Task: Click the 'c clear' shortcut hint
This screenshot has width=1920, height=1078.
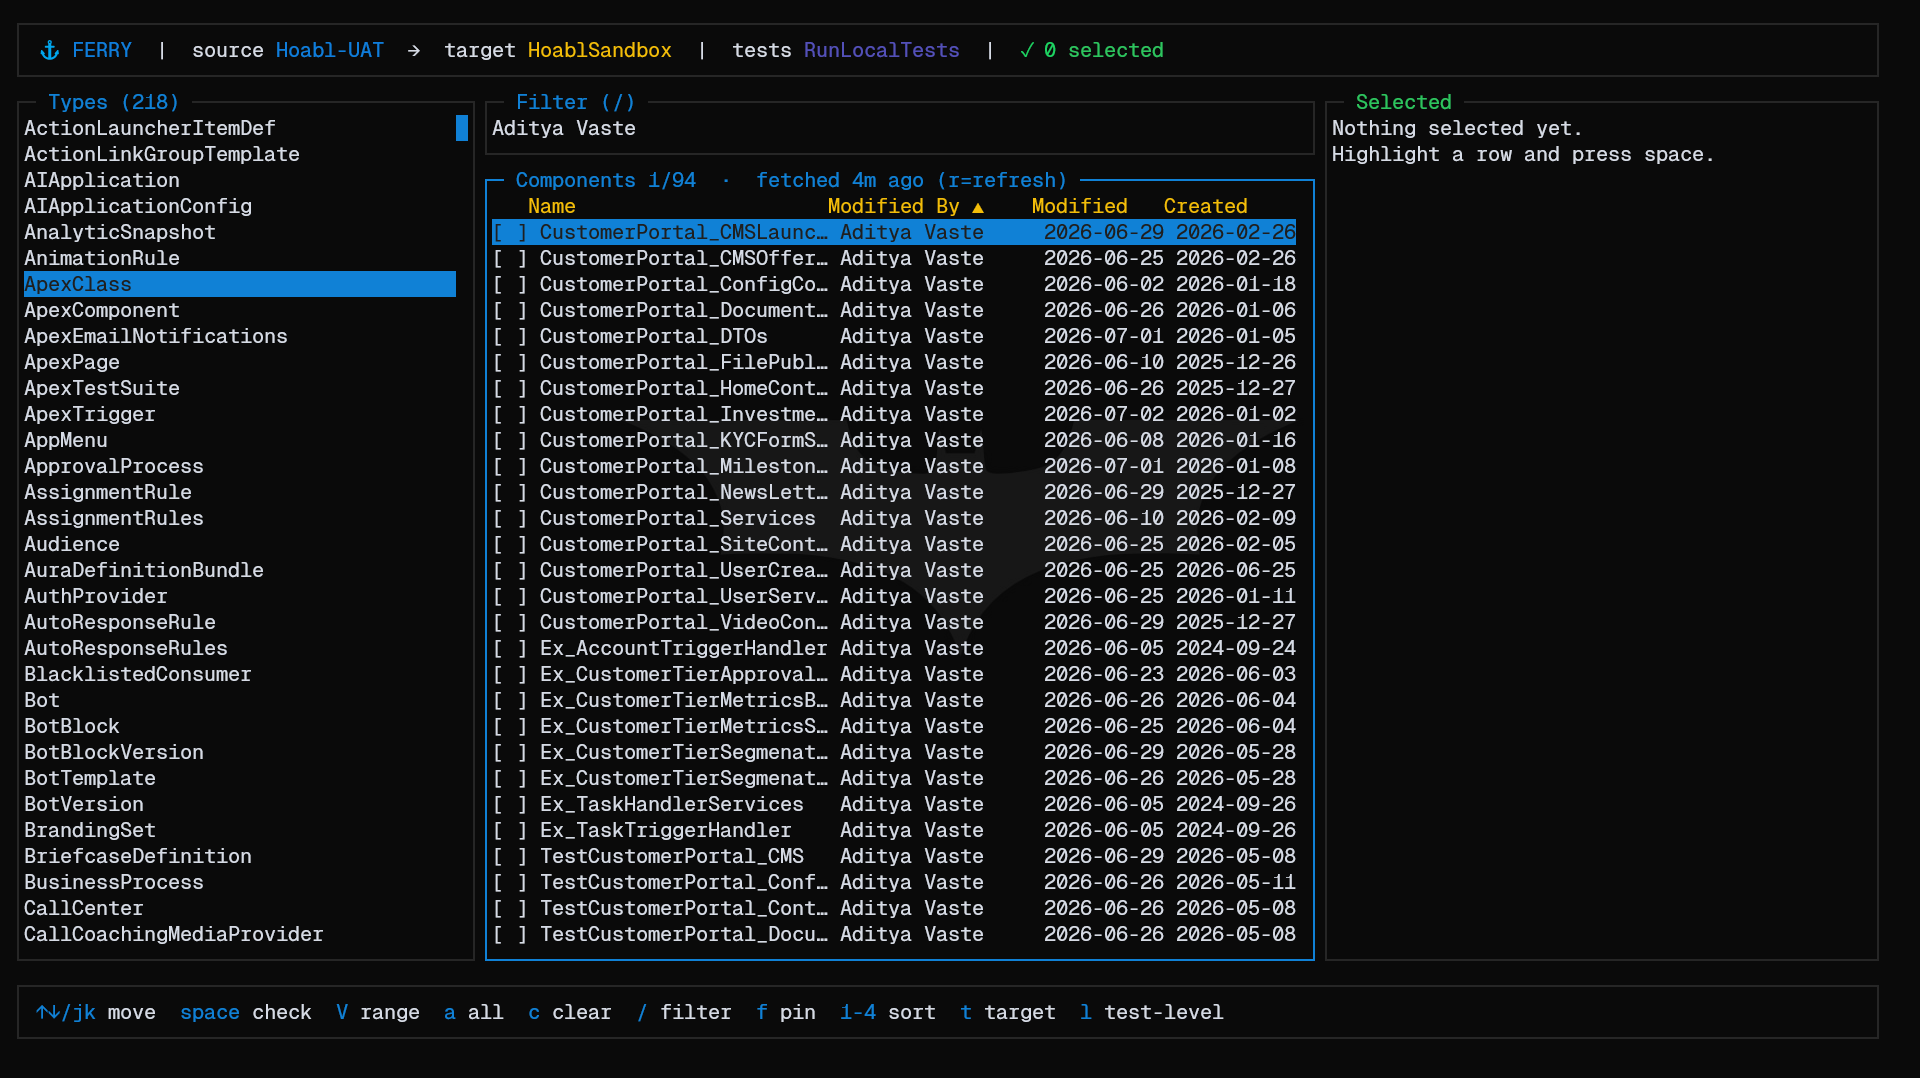Action: pos(570,1012)
